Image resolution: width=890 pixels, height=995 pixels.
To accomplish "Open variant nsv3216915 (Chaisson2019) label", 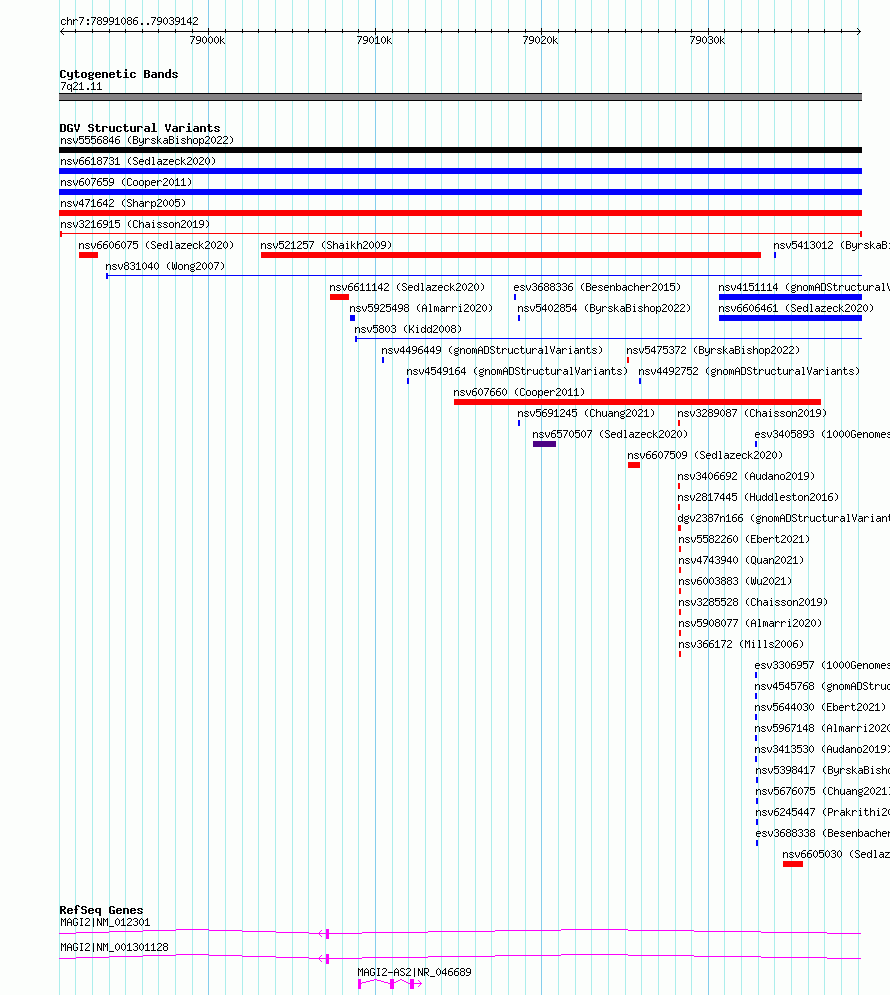I will pos(135,224).
